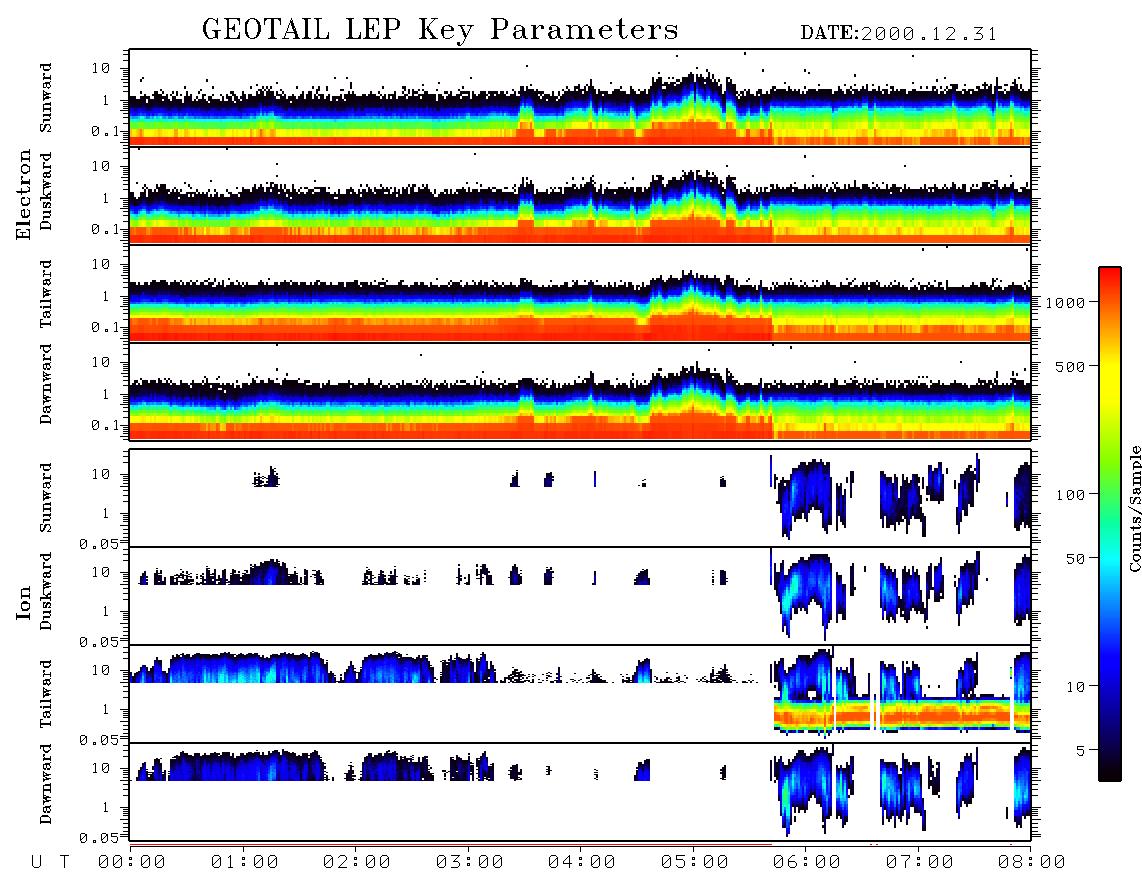Viewport: 1142px width, 880px height.
Task: Click the 04:00 time tick label
Action: (582, 863)
